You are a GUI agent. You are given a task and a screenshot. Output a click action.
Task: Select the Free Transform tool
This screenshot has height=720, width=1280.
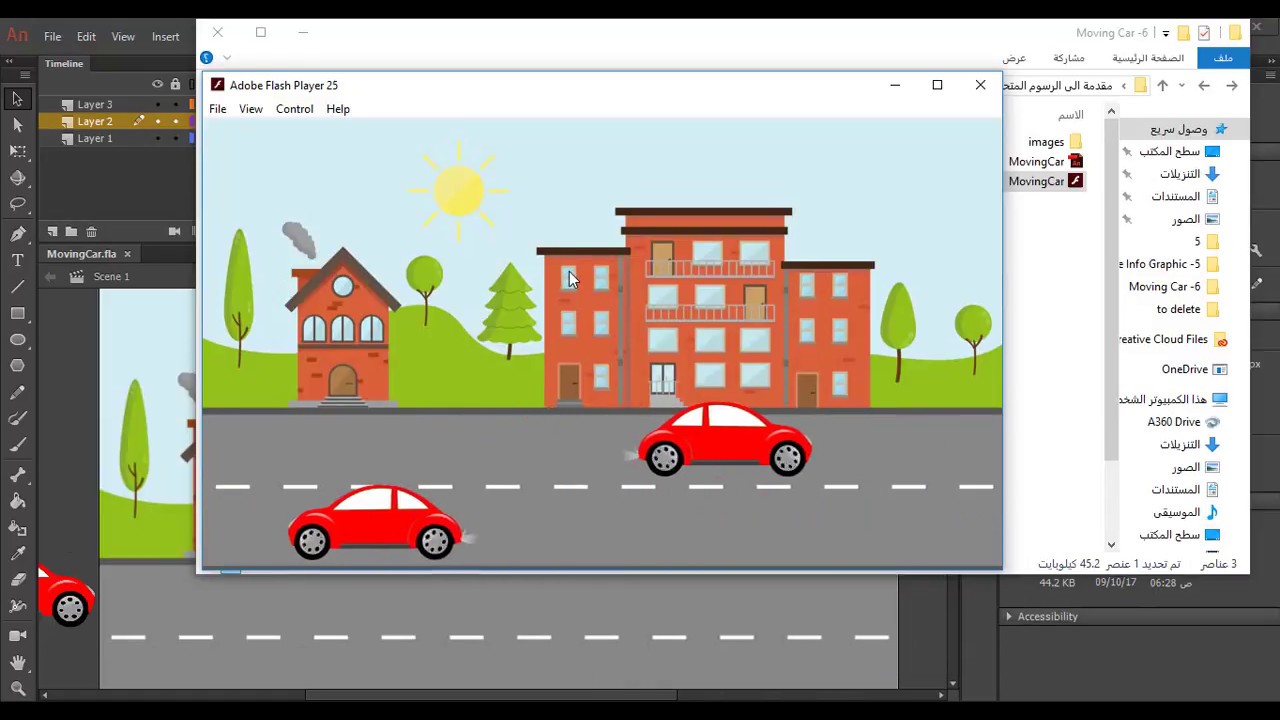pyautogui.click(x=17, y=151)
